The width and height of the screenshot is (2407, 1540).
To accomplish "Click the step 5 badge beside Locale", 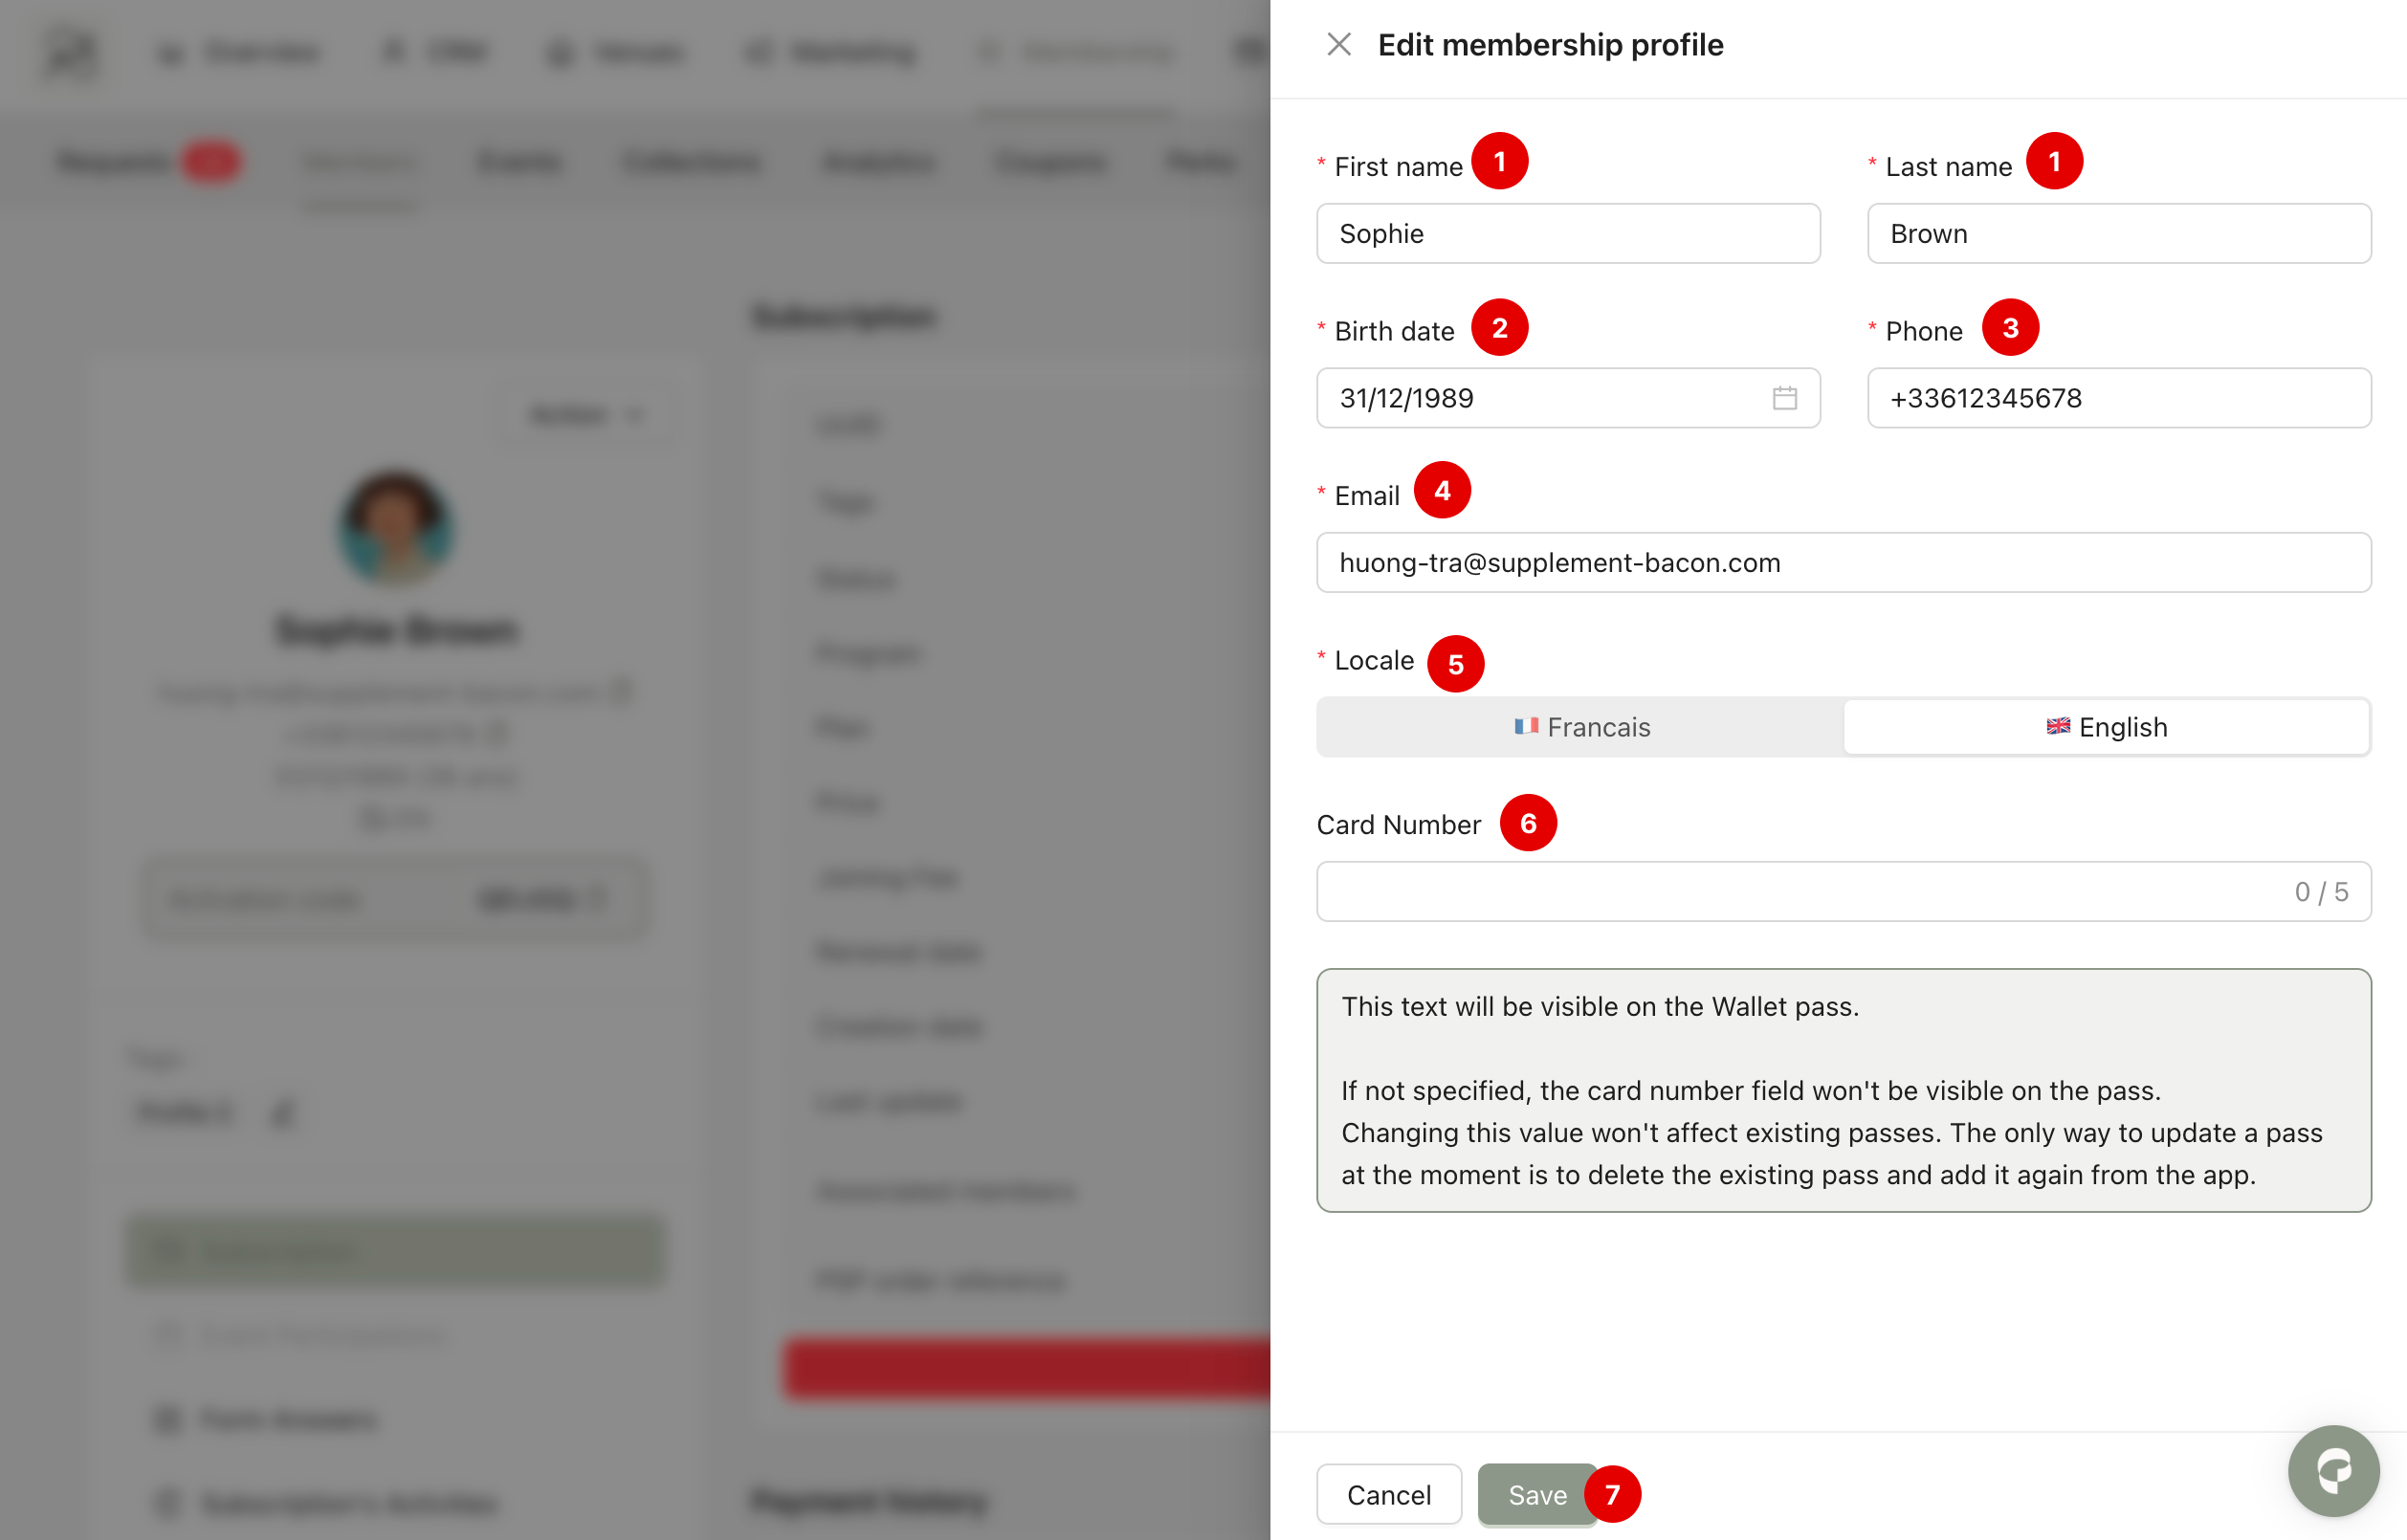I will click(1455, 664).
